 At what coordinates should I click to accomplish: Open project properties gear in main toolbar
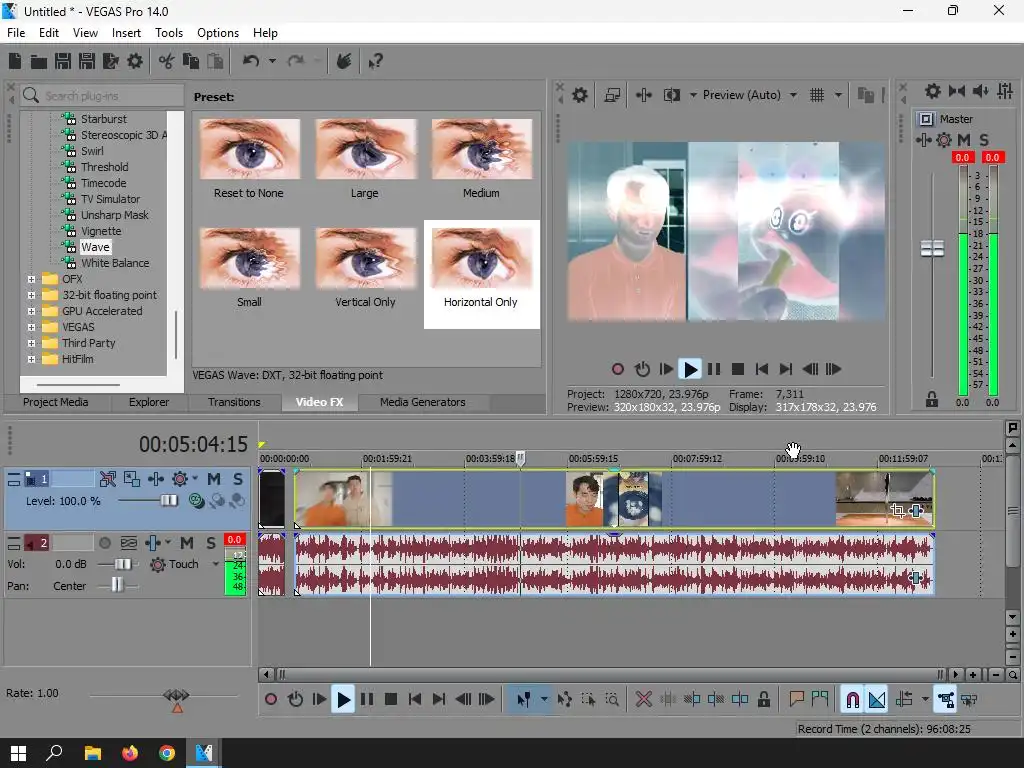(x=135, y=61)
